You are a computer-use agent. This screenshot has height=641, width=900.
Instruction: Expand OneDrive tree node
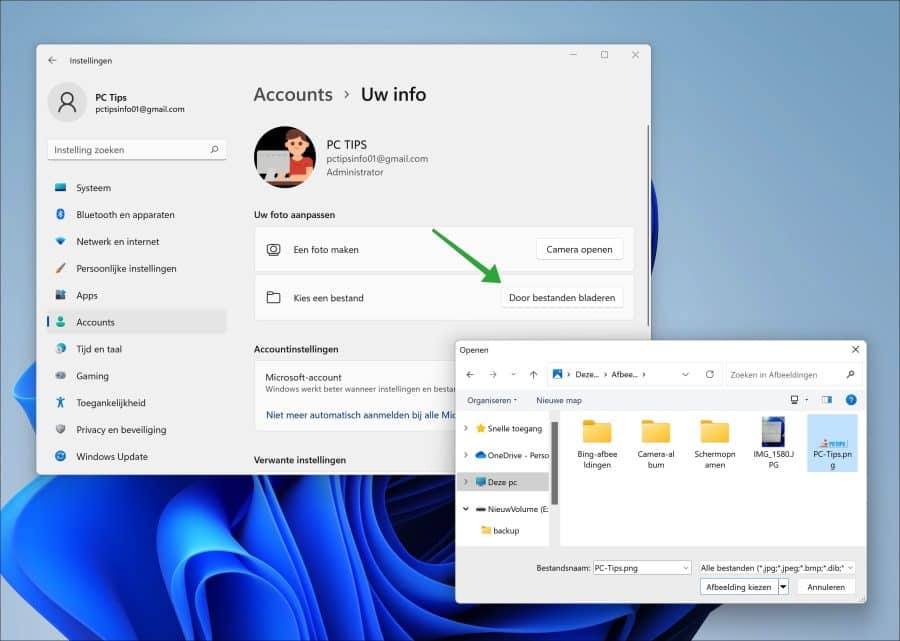pyautogui.click(x=466, y=455)
